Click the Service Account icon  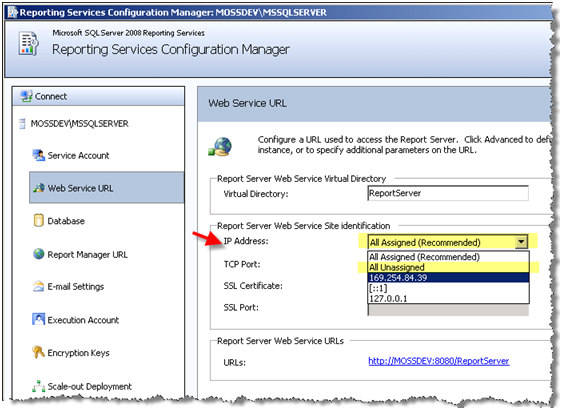click(38, 155)
